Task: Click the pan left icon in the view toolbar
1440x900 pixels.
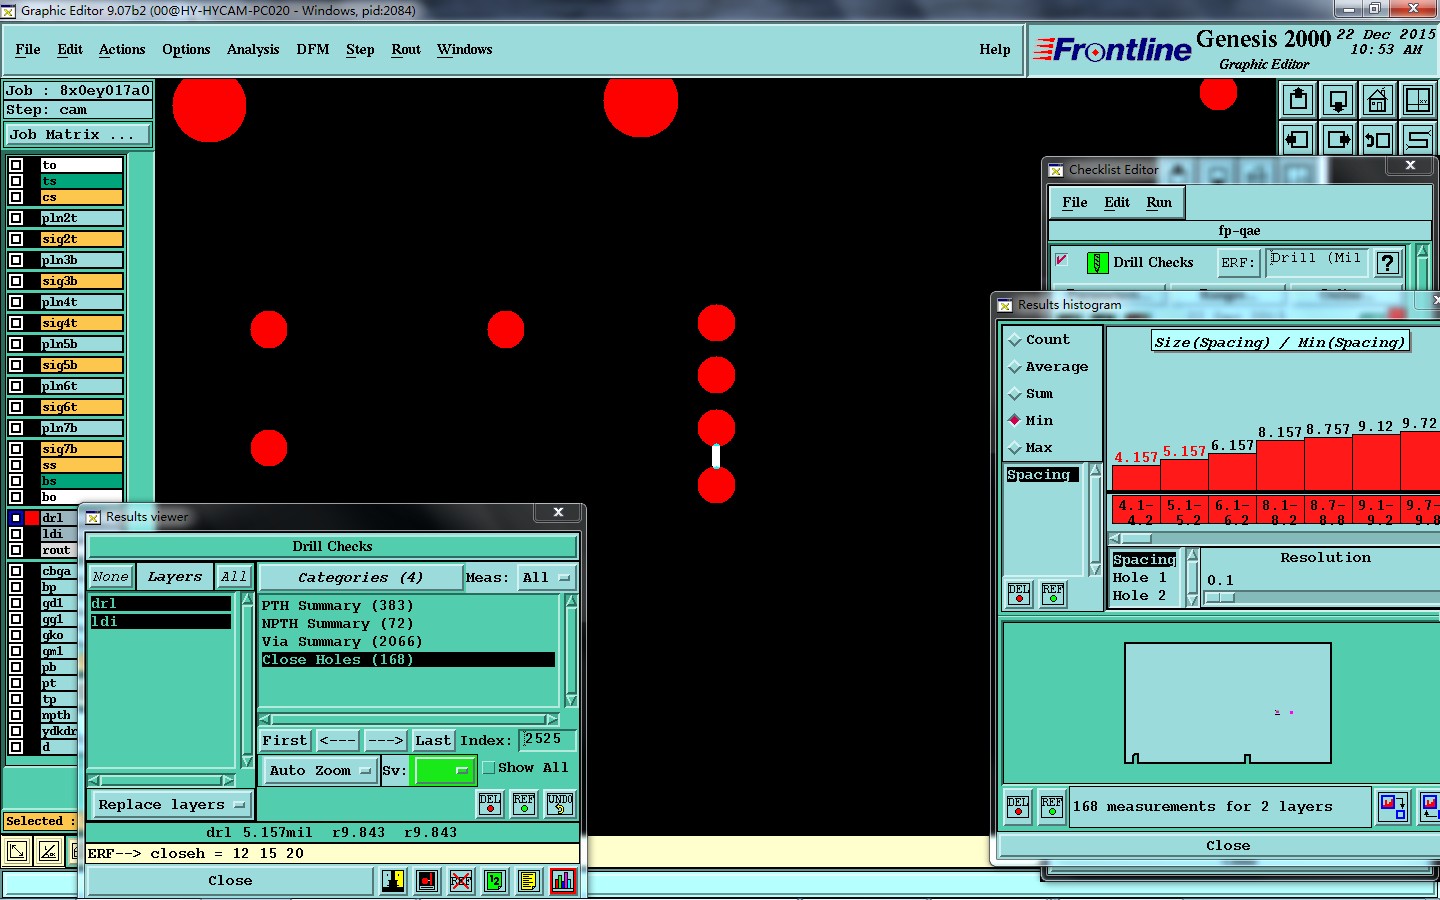Action: pyautogui.click(x=1298, y=139)
